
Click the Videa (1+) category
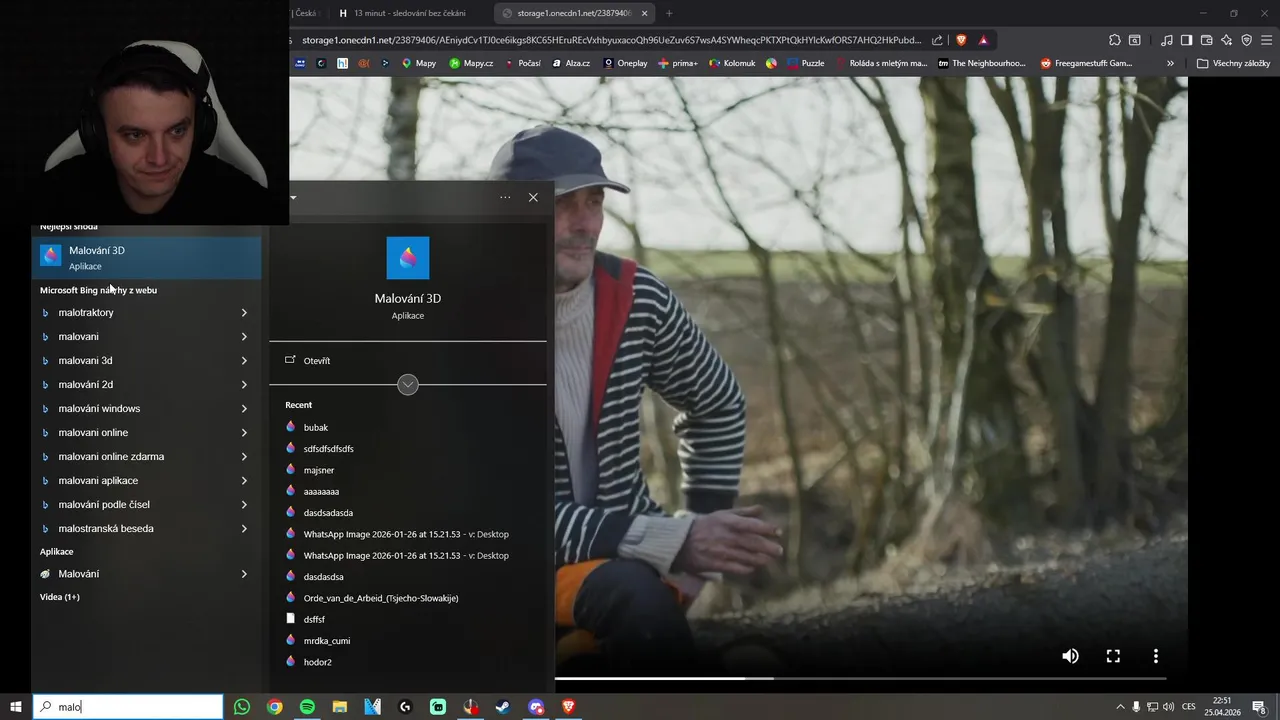pos(60,597)
